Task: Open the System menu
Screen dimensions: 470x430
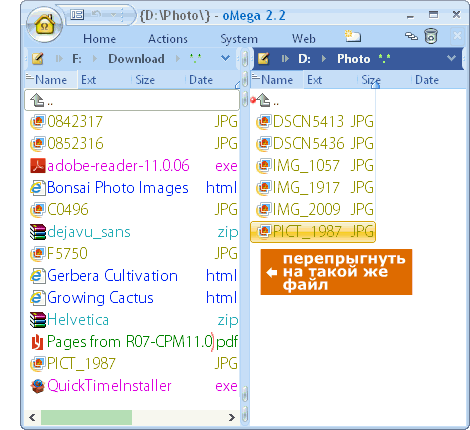Action: click(x=239, y=39)
